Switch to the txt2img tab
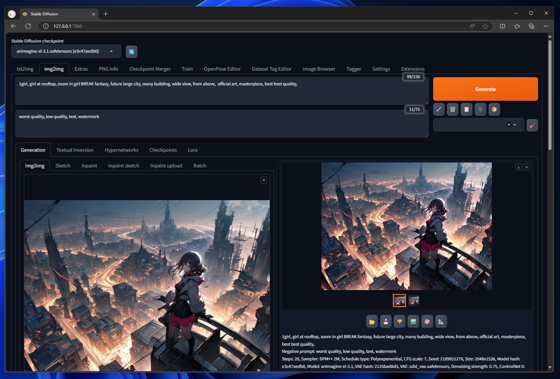The height and width of the screenshot is (379, 560). coord(25,69)
